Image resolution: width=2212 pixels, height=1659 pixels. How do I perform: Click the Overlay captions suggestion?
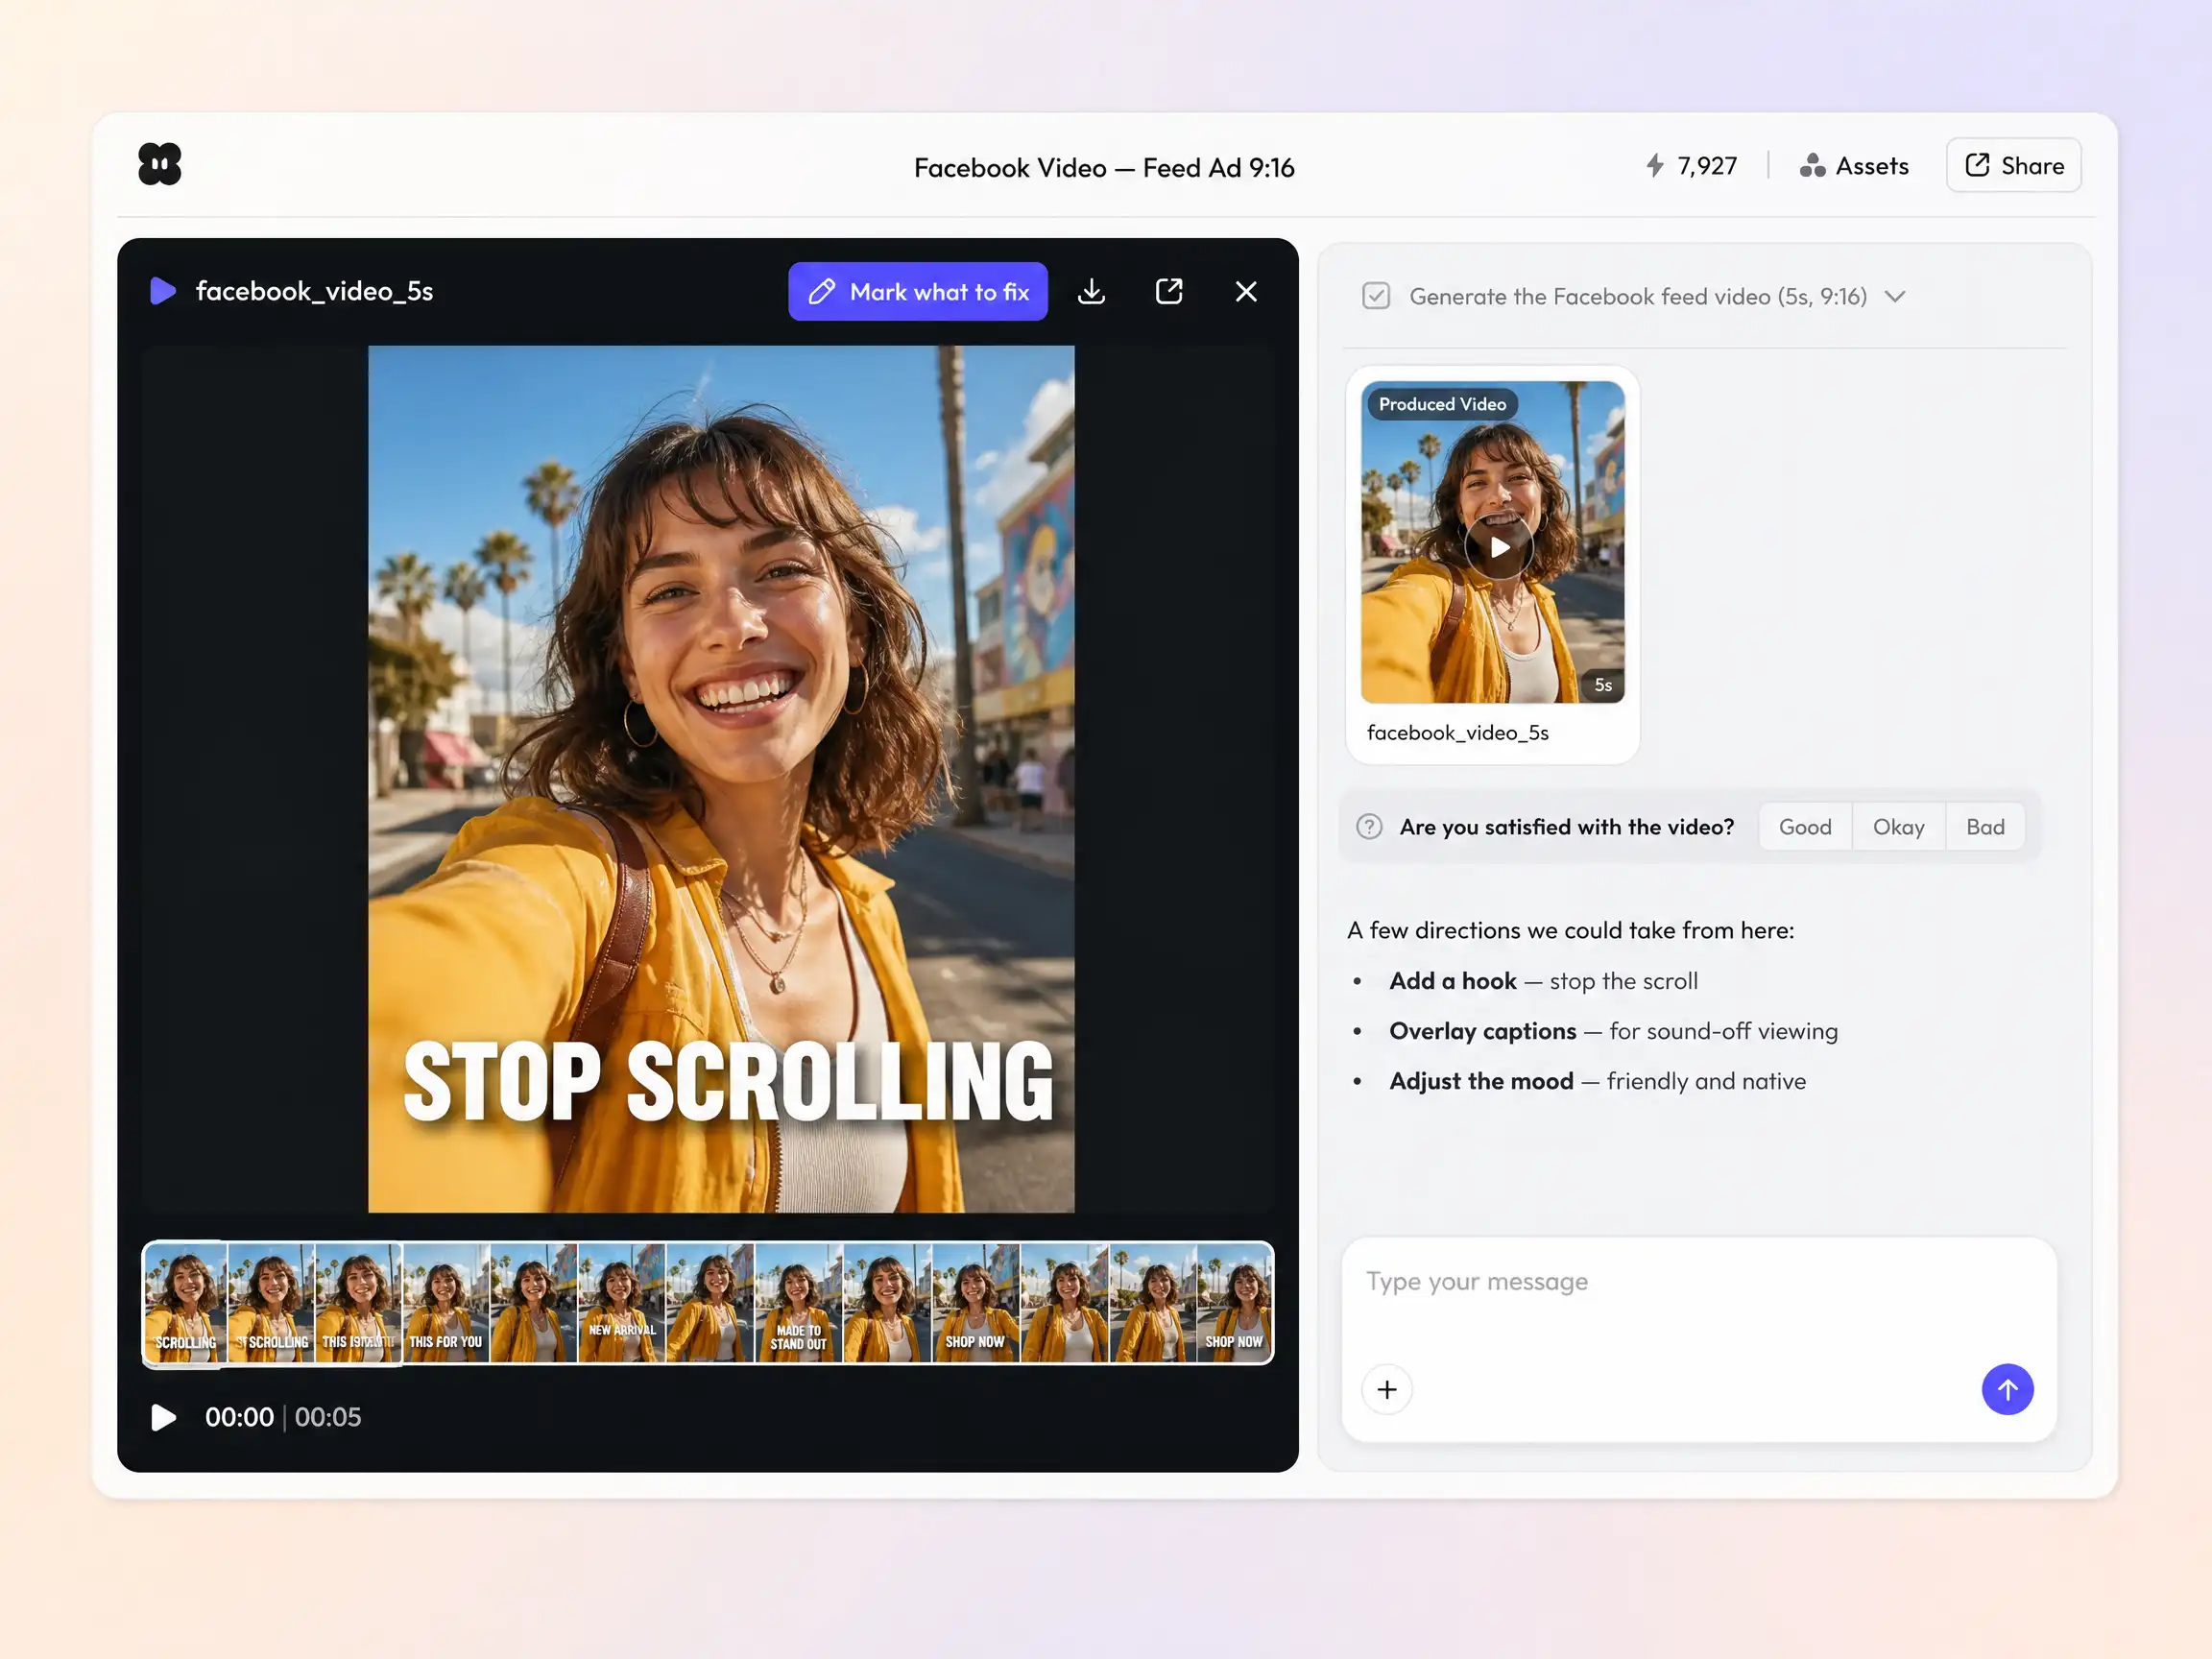1613,1031
